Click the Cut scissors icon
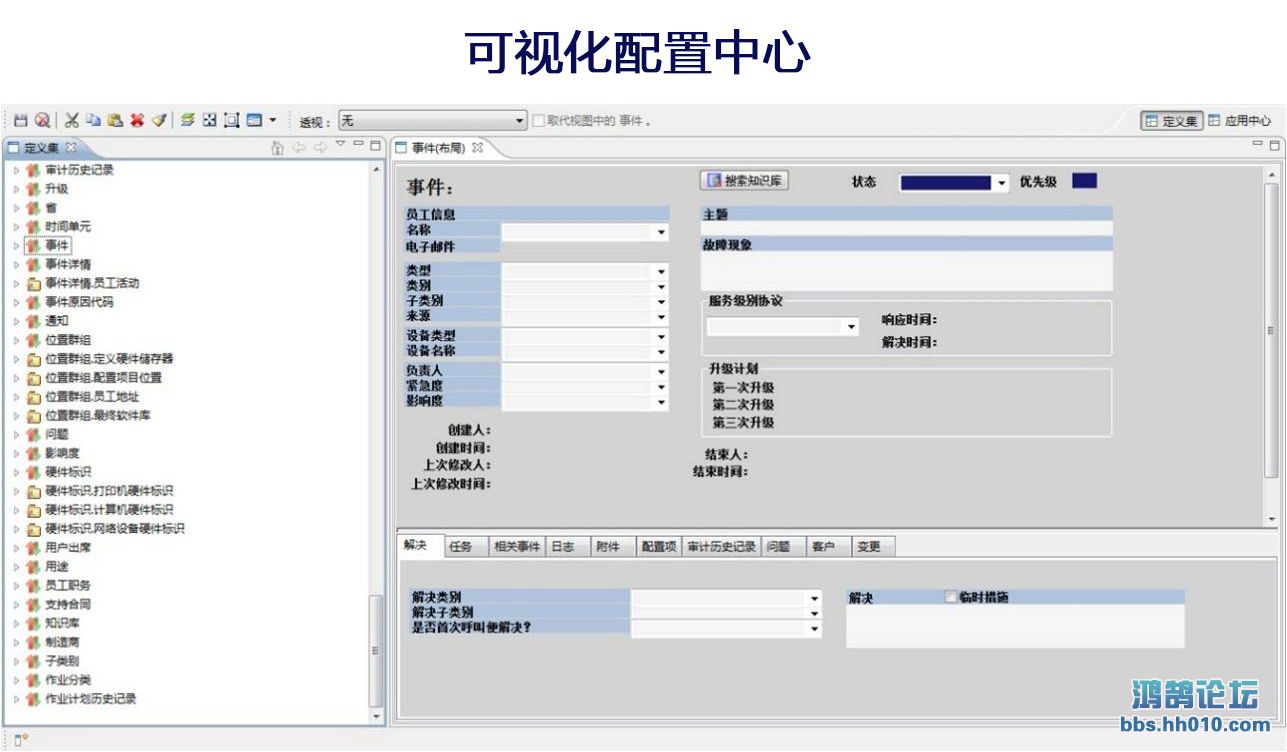 (72, 120)
